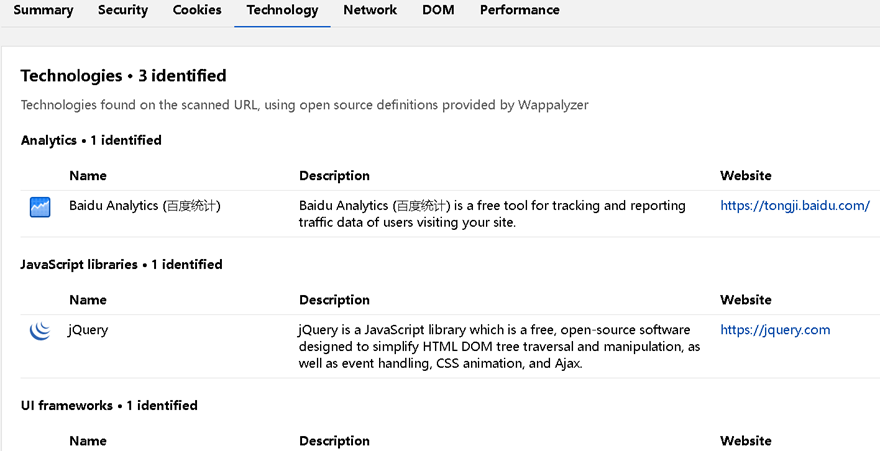Click the Baidu Analytics chart icon
The height and width of the screenshot is (451, 880).
tap(40, 207)
